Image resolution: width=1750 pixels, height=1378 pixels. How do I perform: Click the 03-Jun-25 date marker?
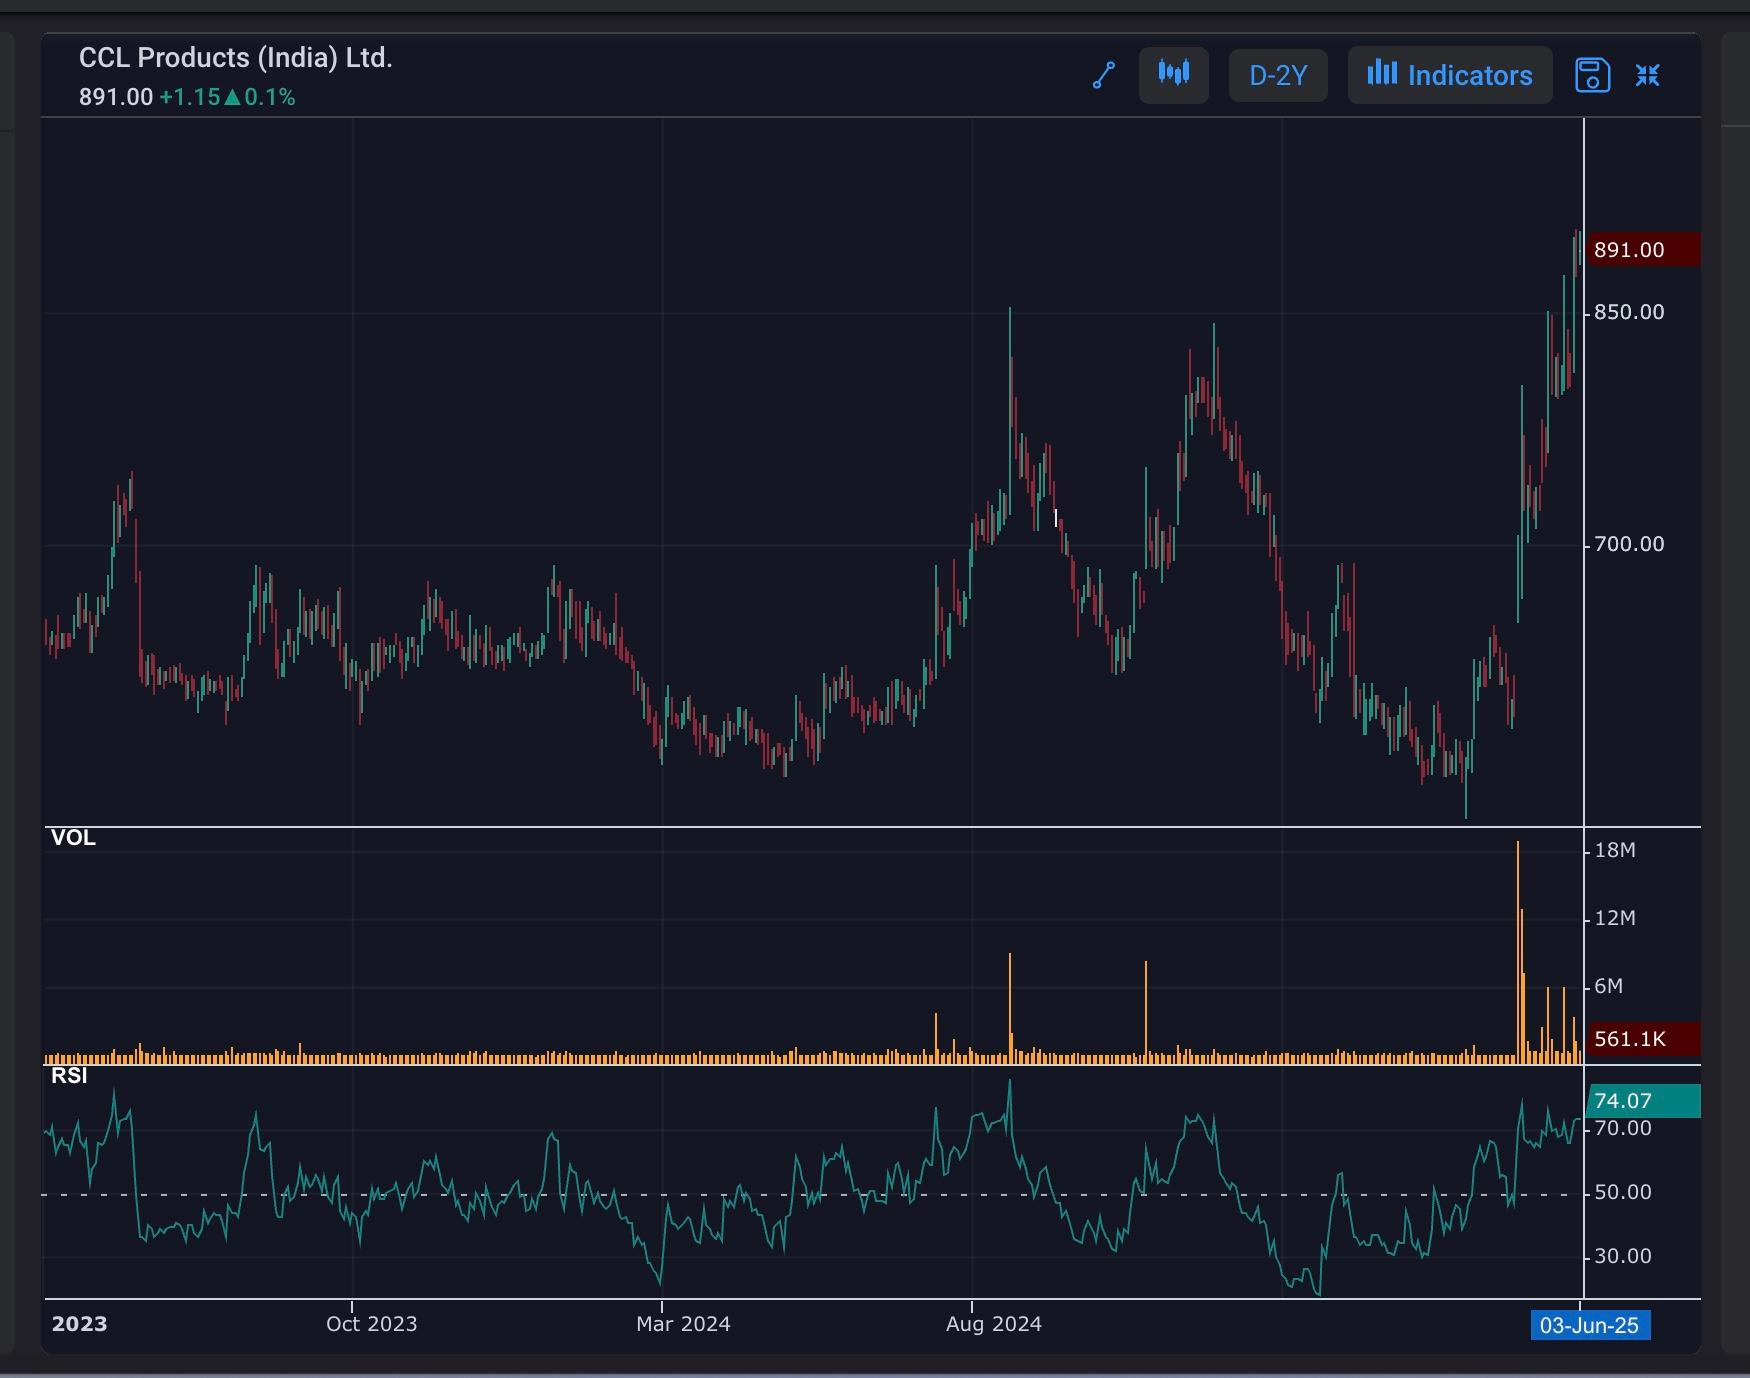point(1590,1326)
